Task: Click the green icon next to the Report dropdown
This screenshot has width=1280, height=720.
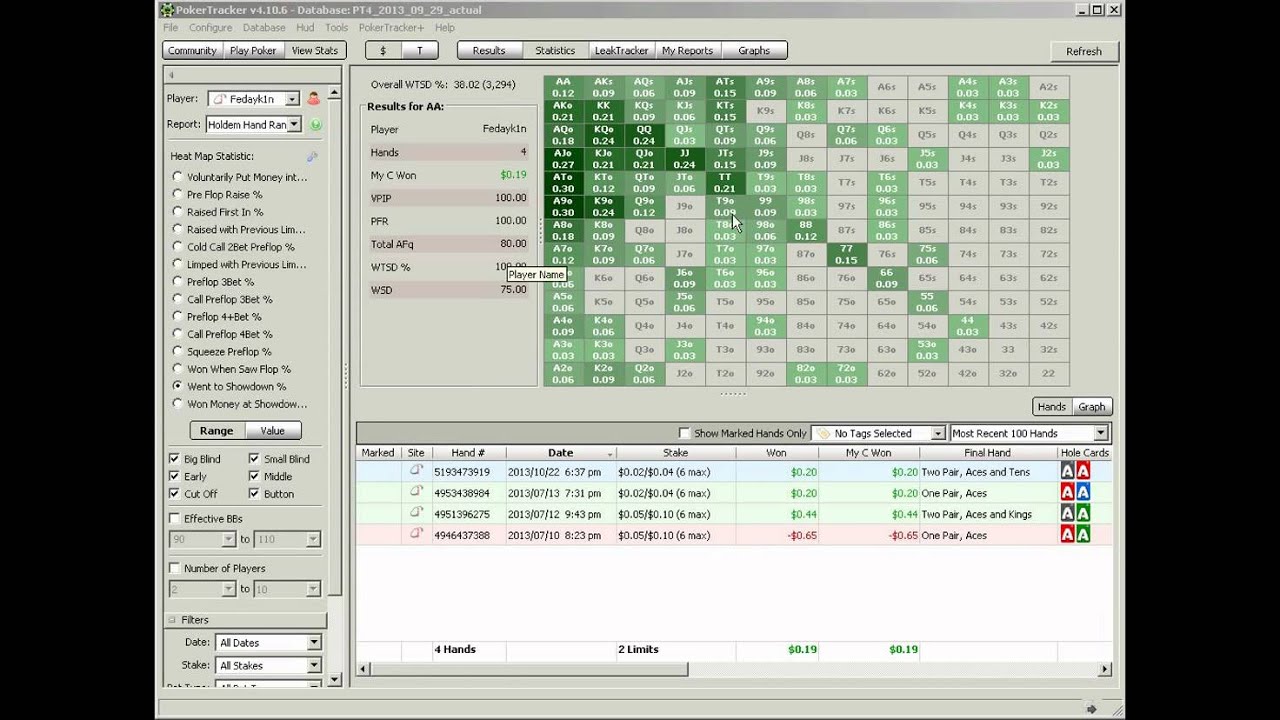Action: tap(316, 125)
